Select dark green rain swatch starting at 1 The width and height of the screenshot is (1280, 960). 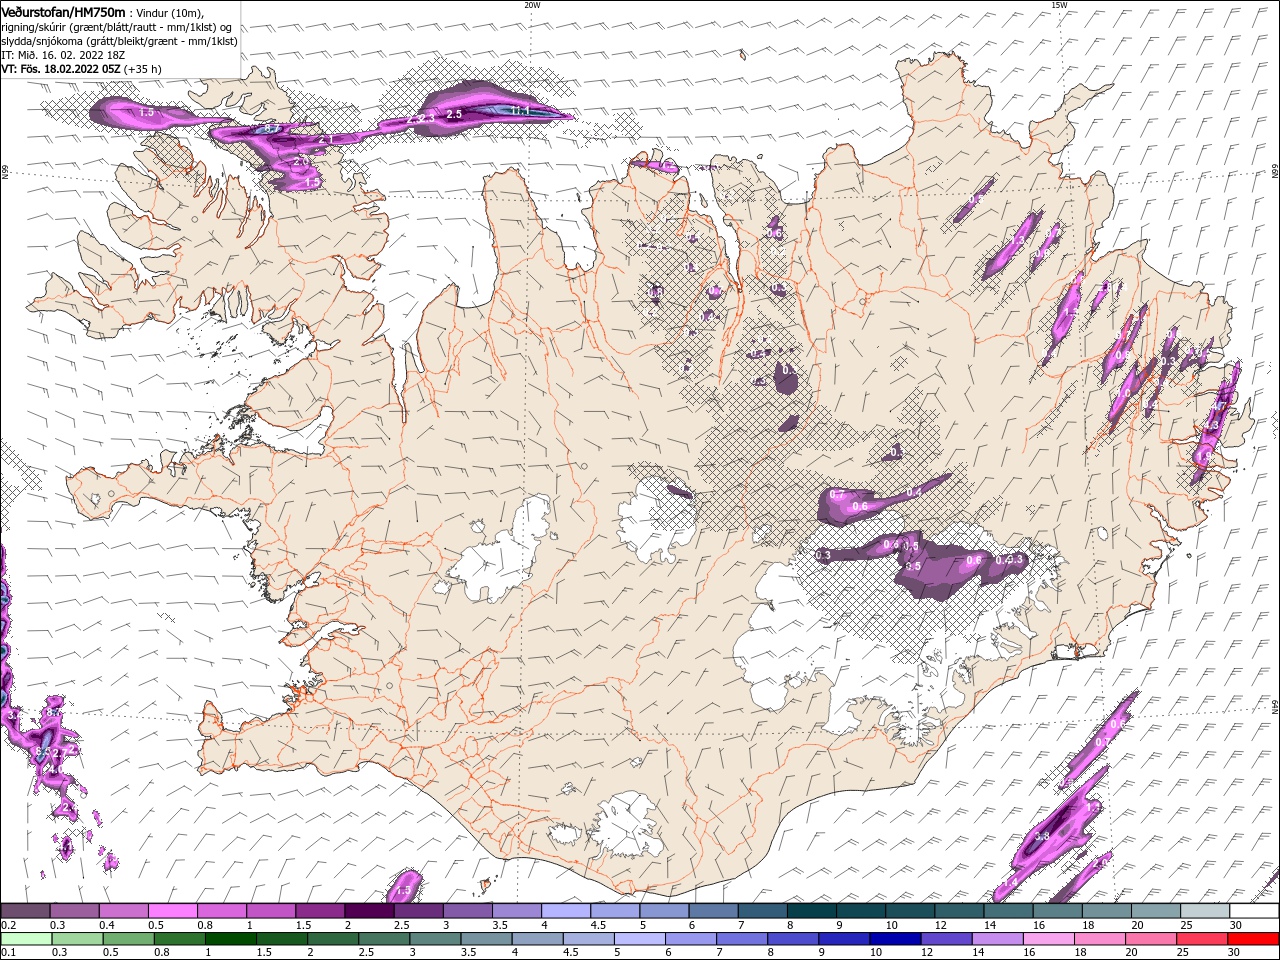coord(230,939)
